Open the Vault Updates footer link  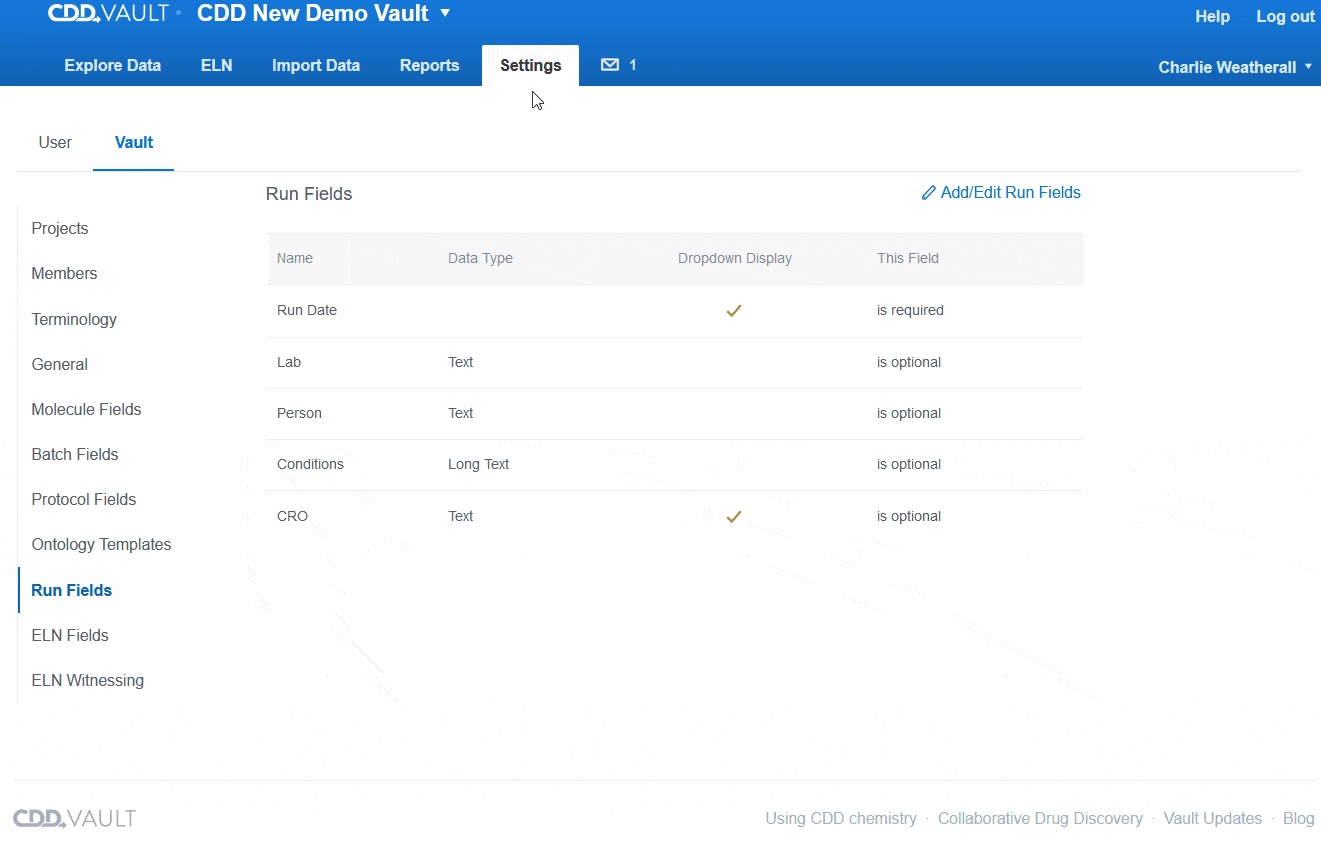click(x=1213, y=818)
